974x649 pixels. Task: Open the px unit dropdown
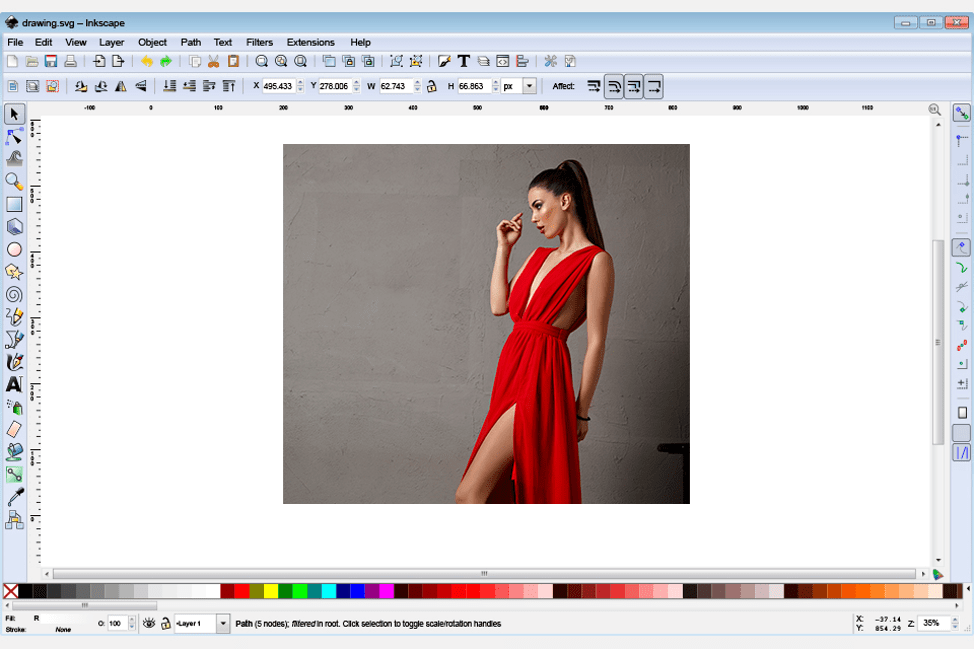pyautogui.click(x=529, y=86)
